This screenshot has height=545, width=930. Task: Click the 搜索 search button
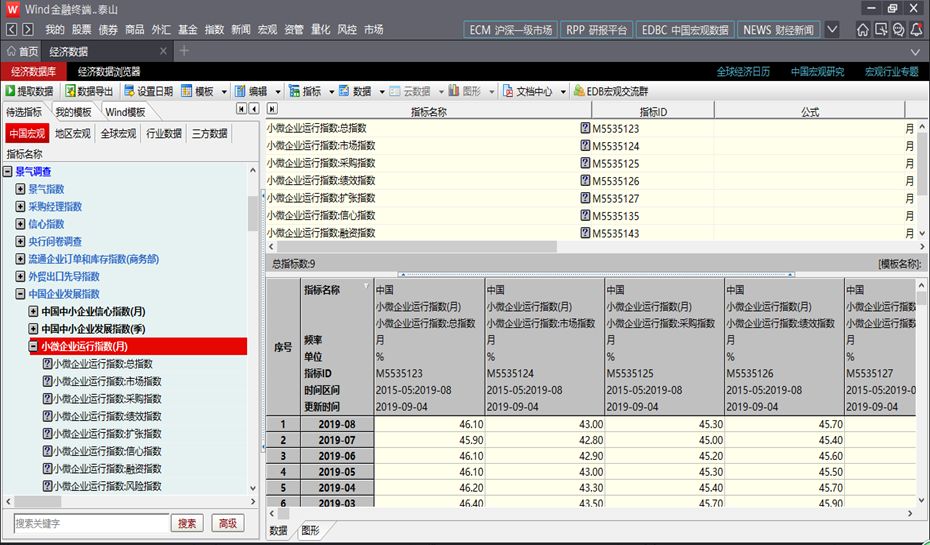point(187,523)
